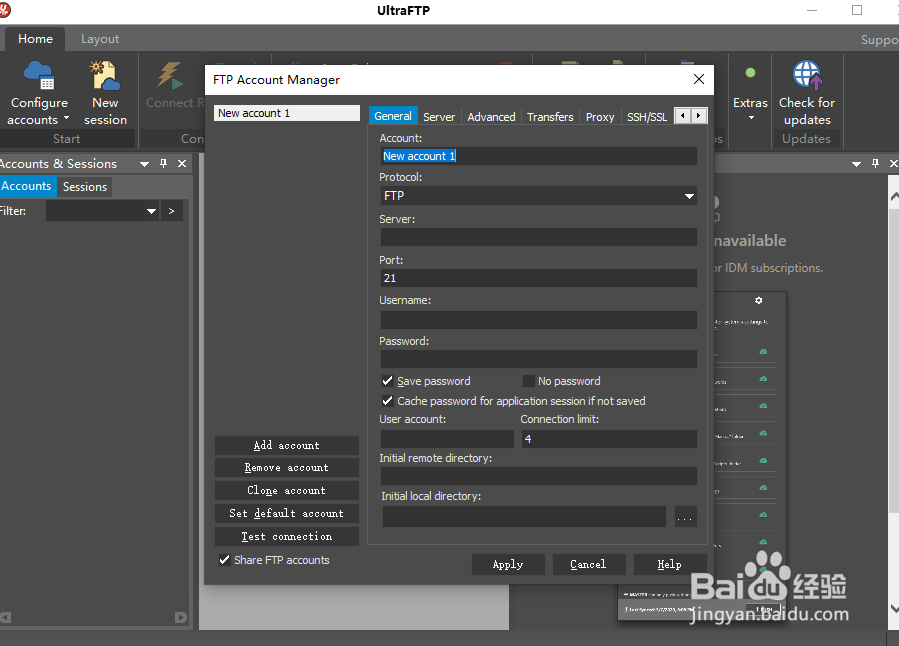Start a New session from ribbon
This screenshot has width=899, height=646.
click(x=105, y=93)
